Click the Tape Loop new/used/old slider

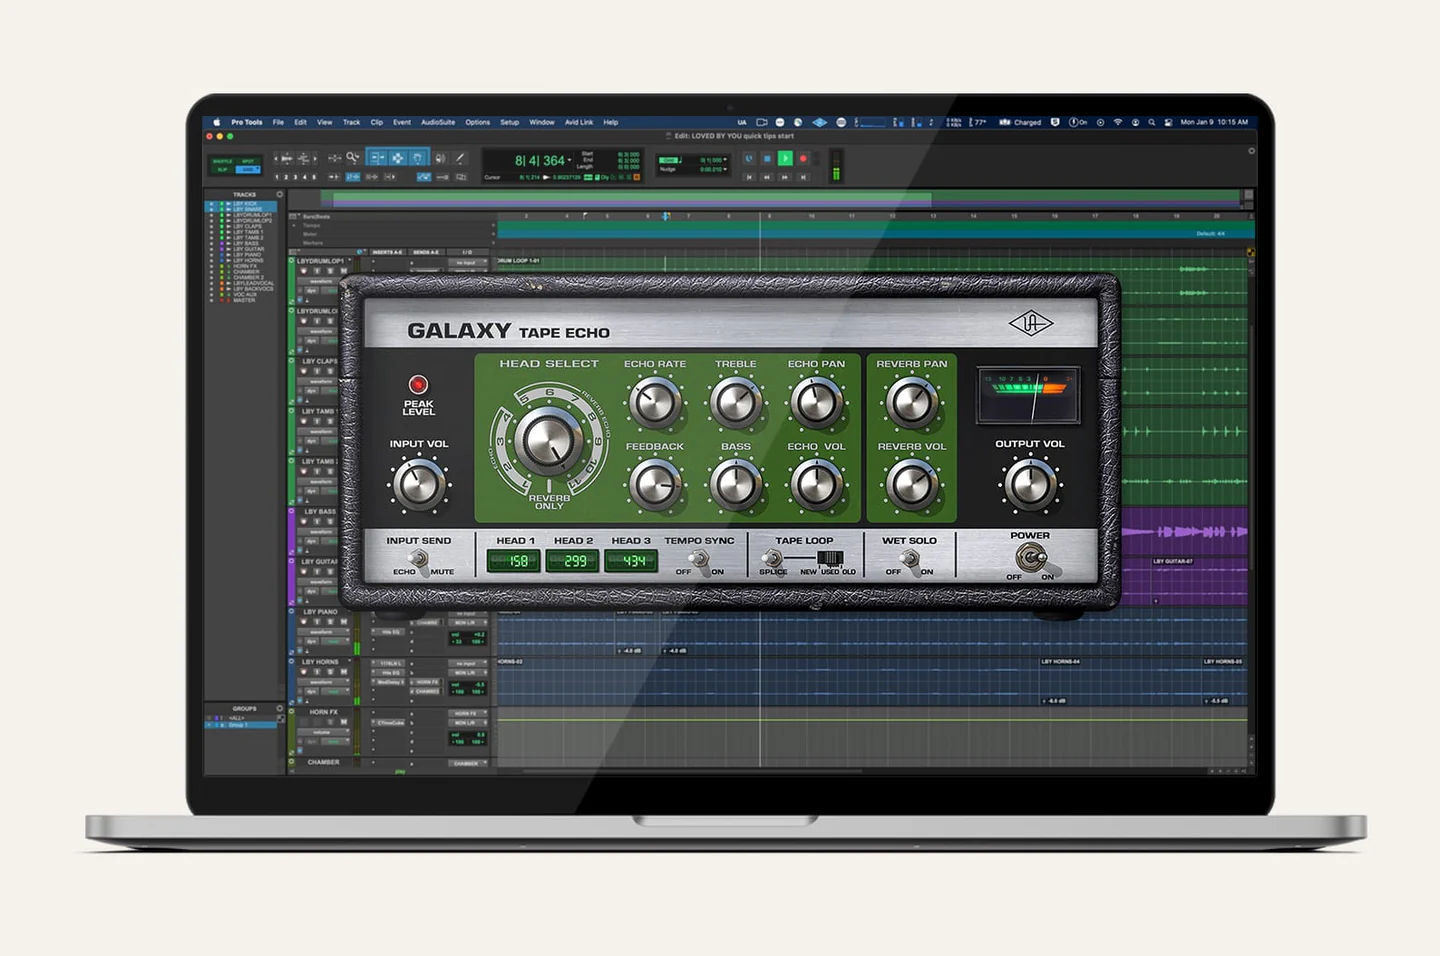click(829, 559)
